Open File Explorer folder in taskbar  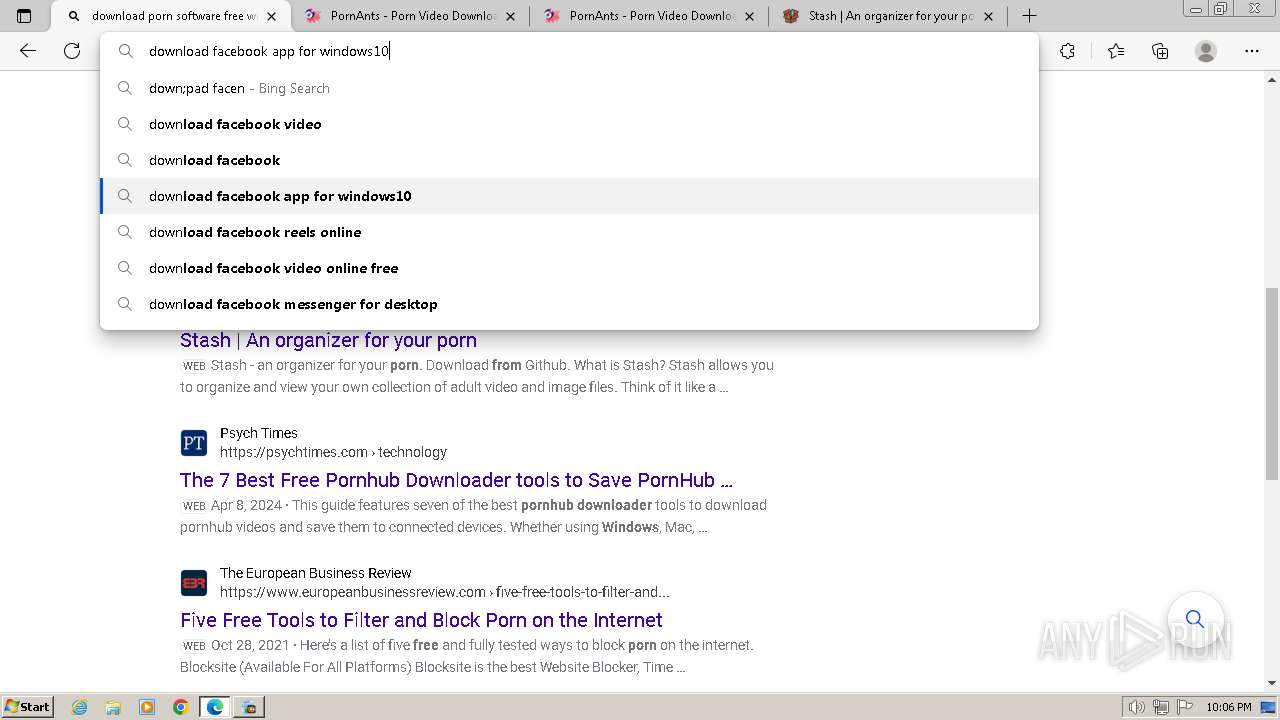[x=113, y=707]
